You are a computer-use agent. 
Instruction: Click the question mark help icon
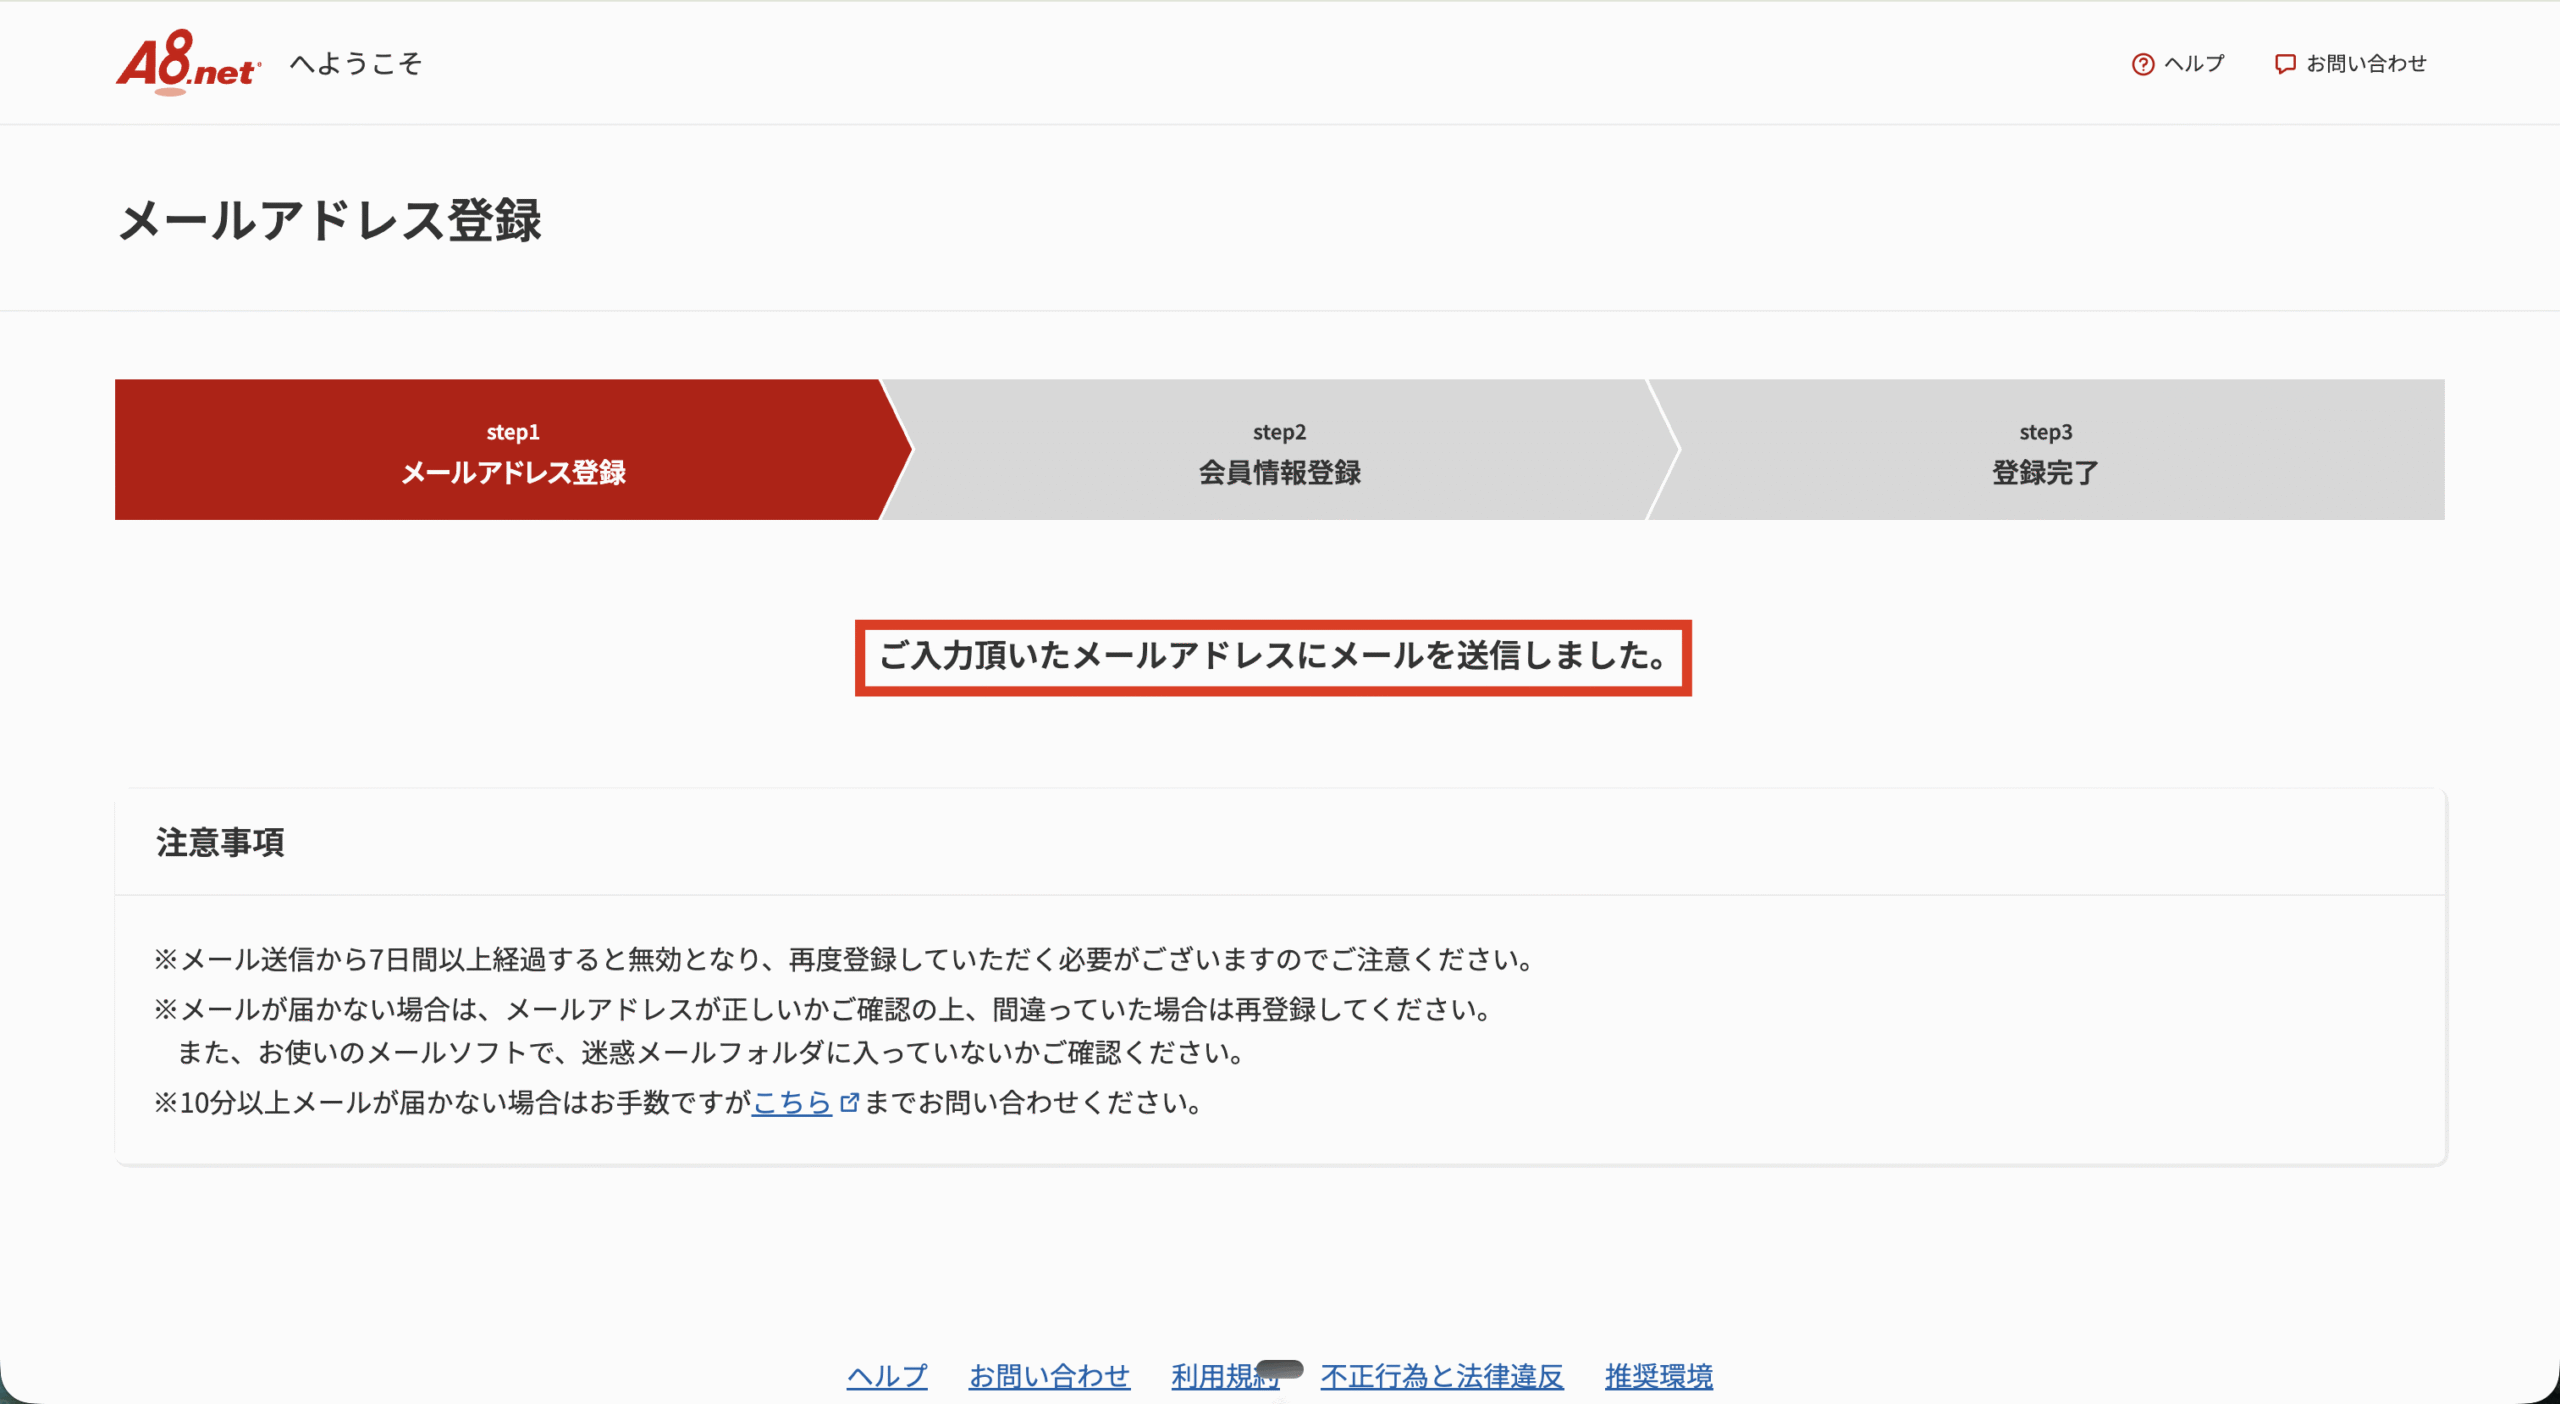click(x=2143, y=64)
